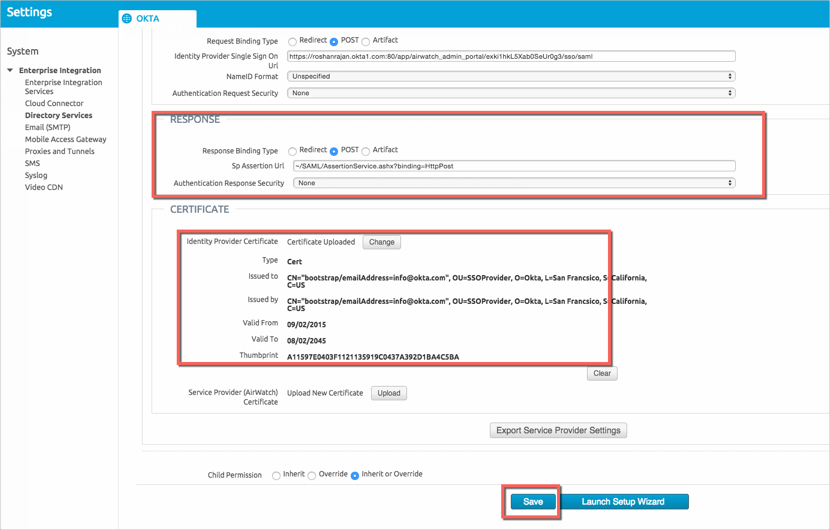Open Authentication Response Security dropdown
The image size is (830, 530).
tap(514, 183)
